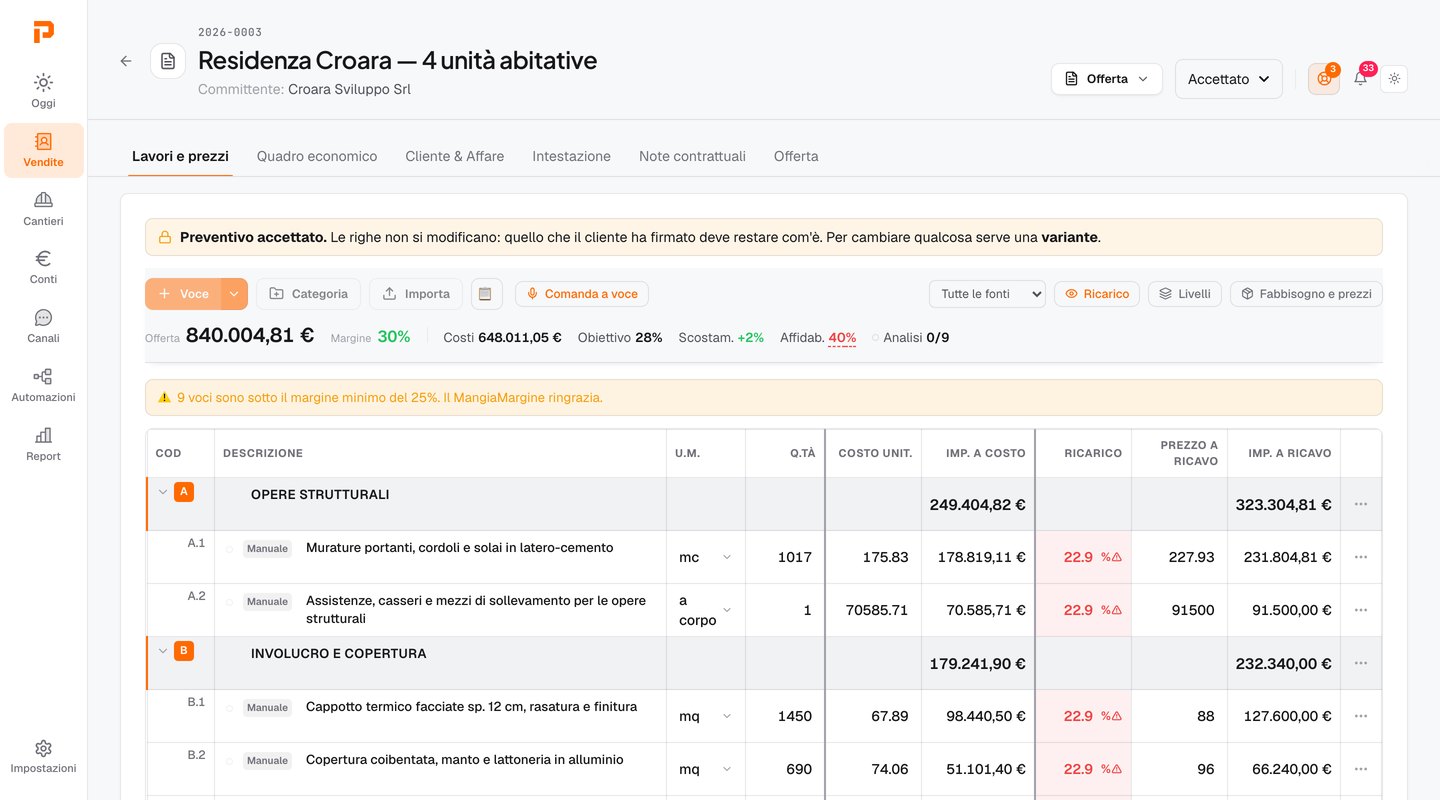1440x800 pixels.
Task: Open the dropdown arrow beside Voce
Action: tap(234, 294)
